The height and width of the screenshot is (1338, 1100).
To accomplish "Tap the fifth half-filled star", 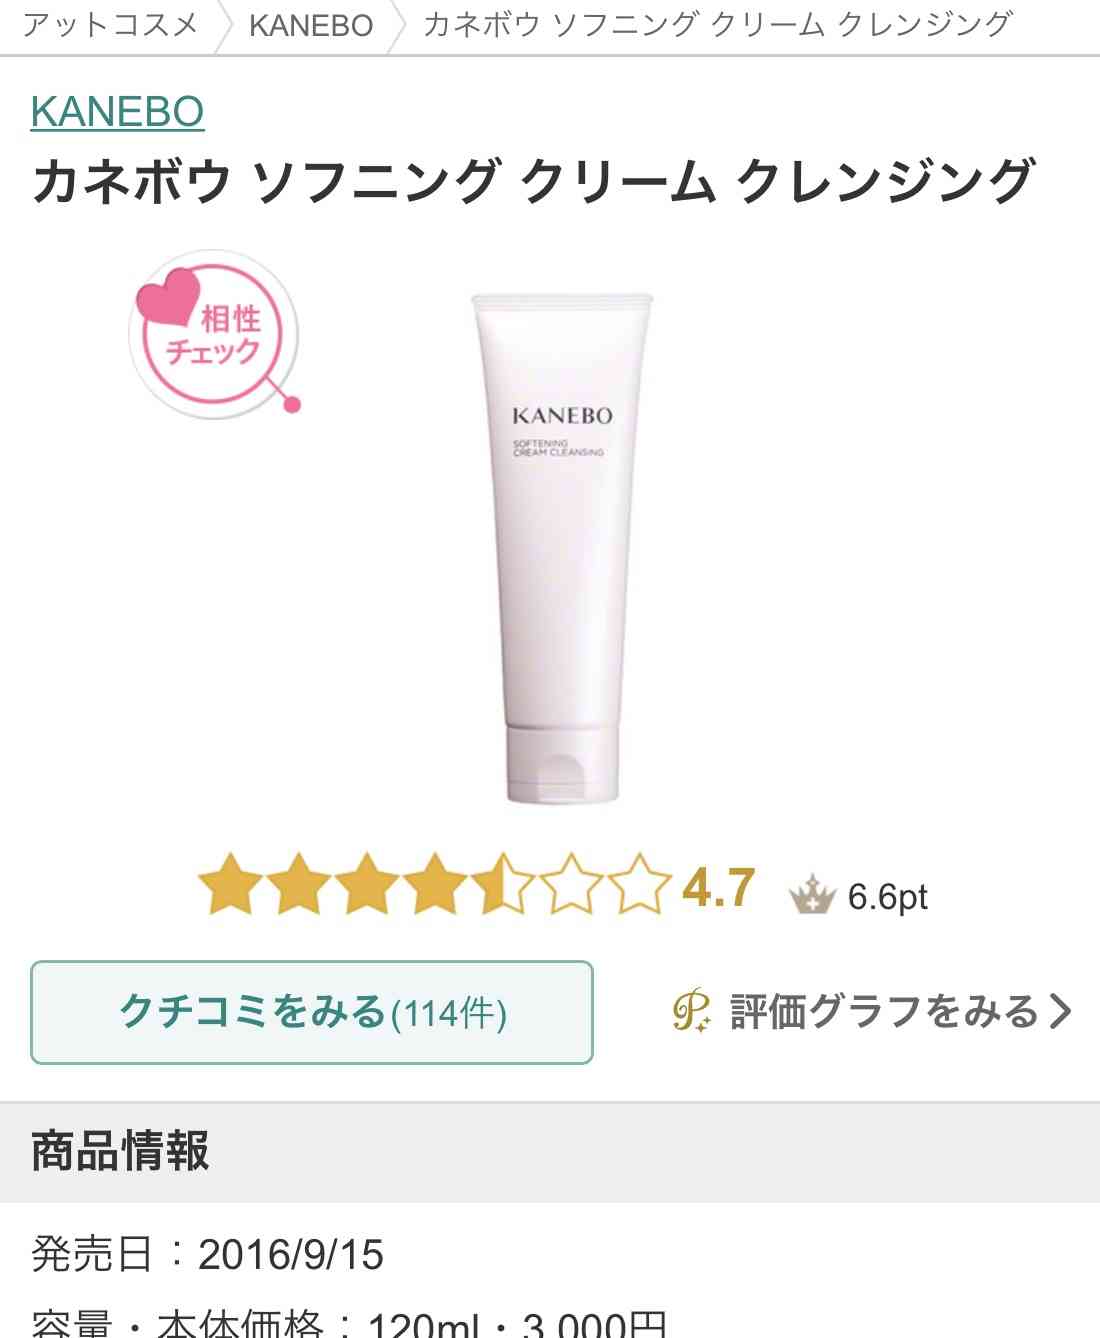I will point(502,884).
